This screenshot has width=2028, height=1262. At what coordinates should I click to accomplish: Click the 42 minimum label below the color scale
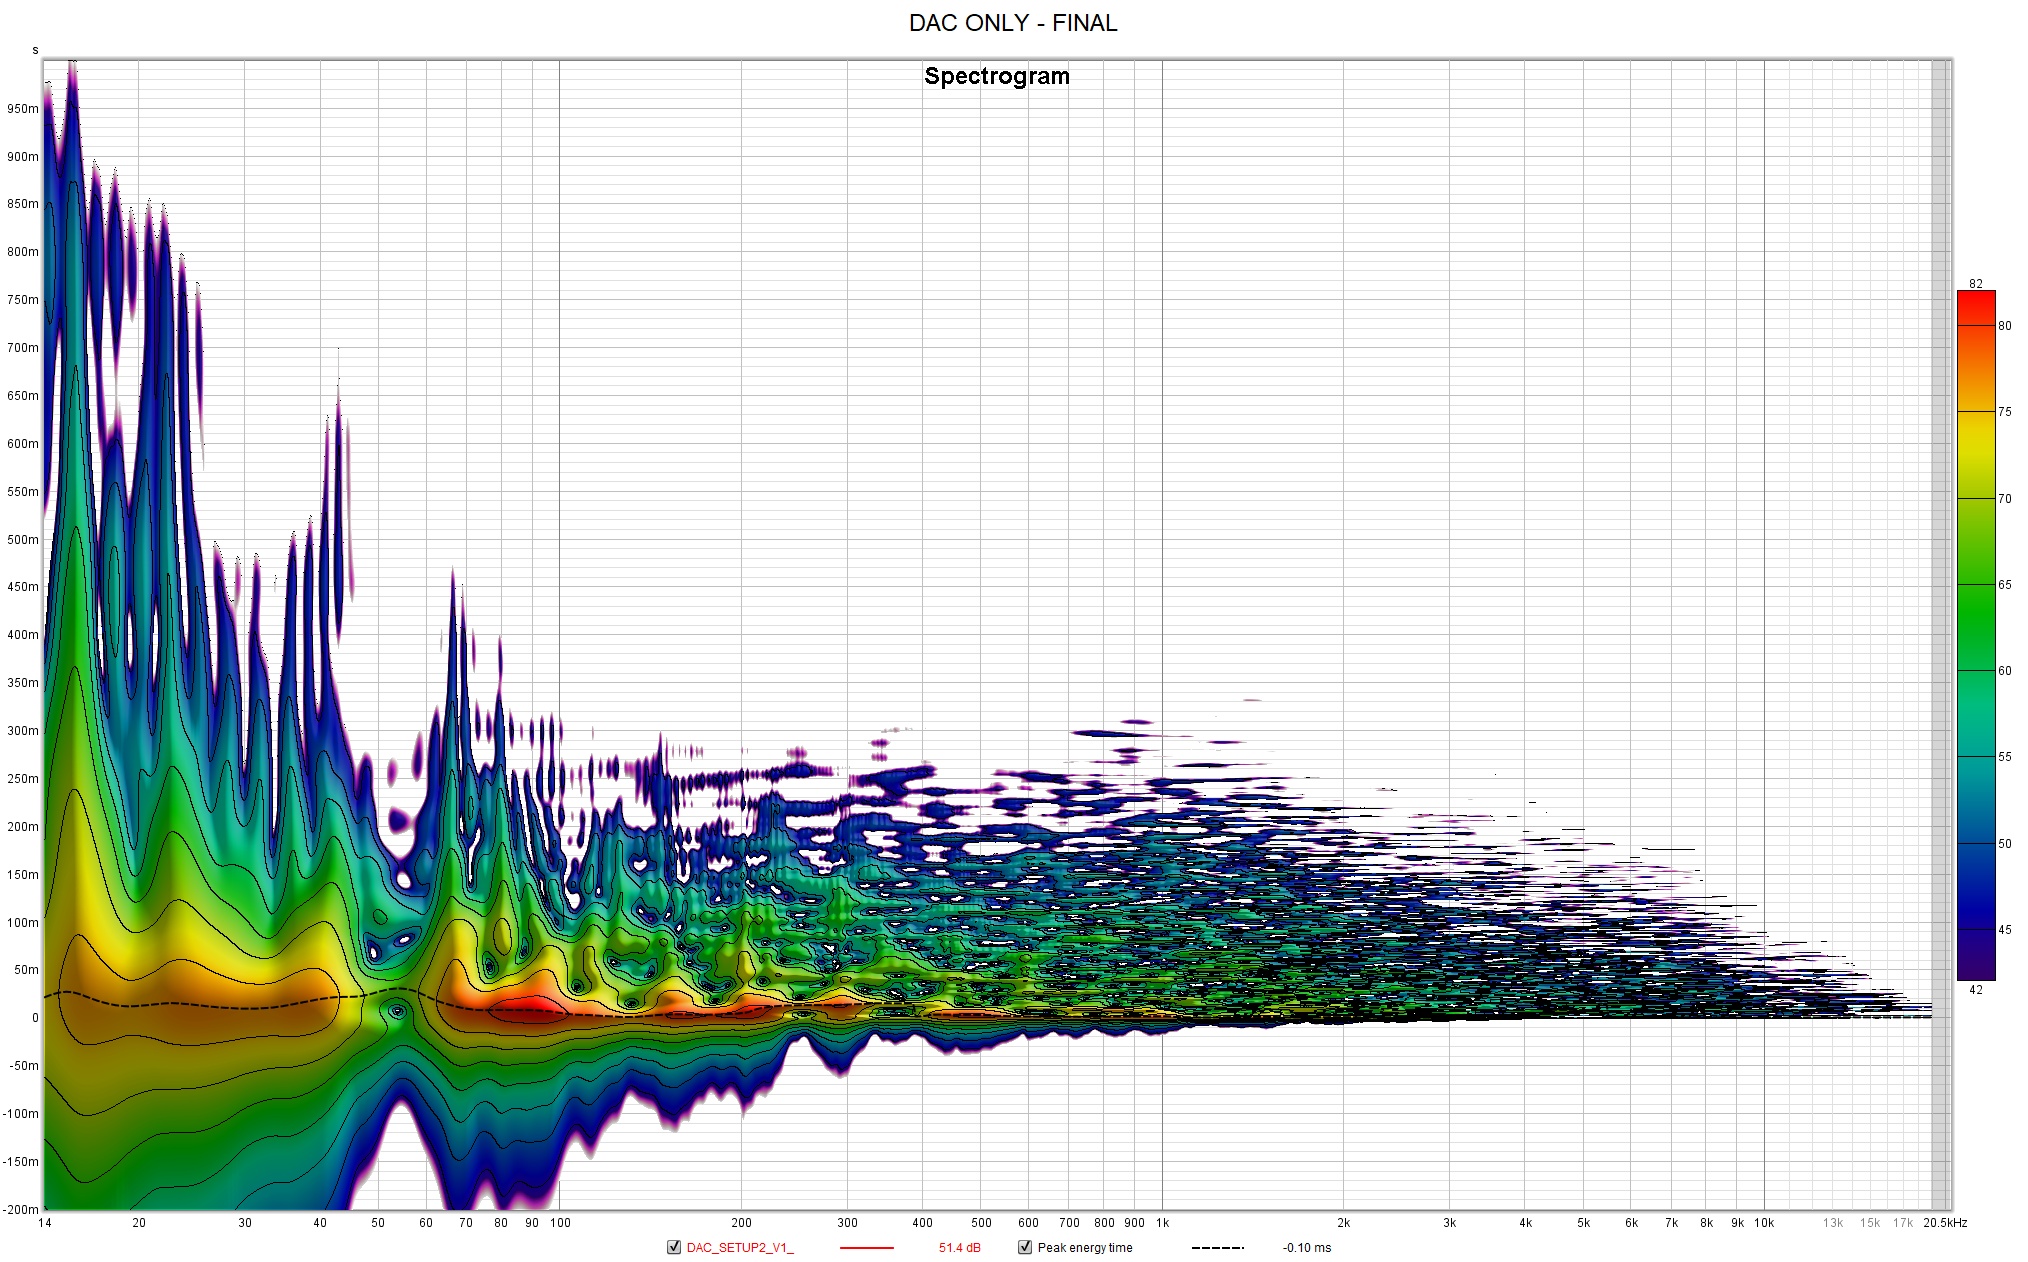click(1976, 990)
